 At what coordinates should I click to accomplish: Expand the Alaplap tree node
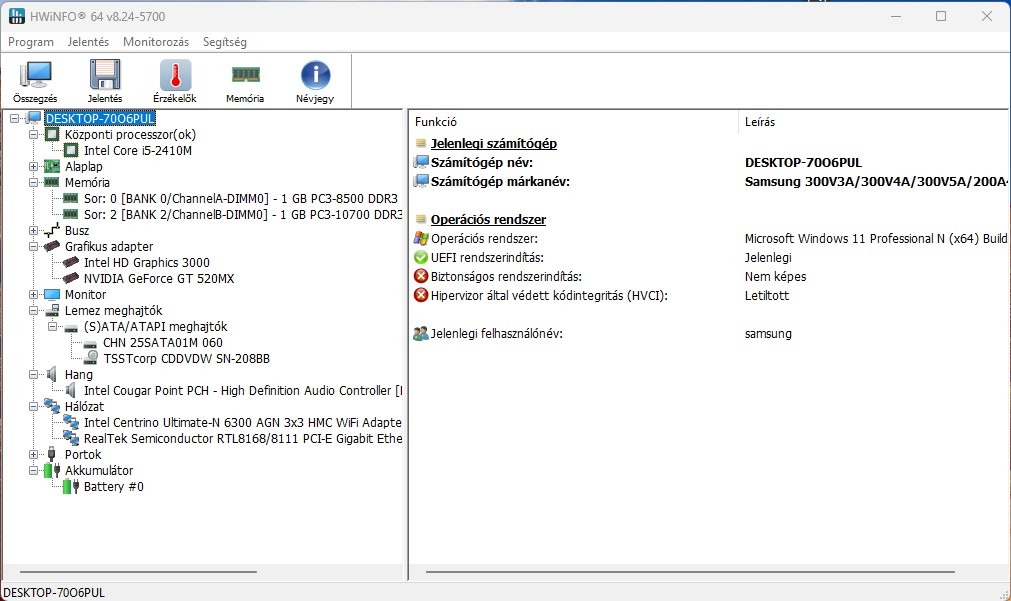(34, 166)
